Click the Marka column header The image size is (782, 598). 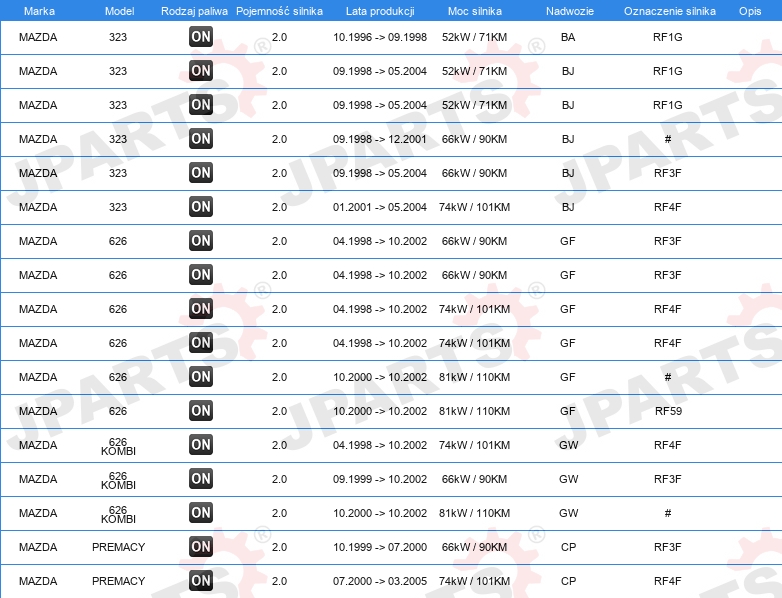click(x=39, y=11)
